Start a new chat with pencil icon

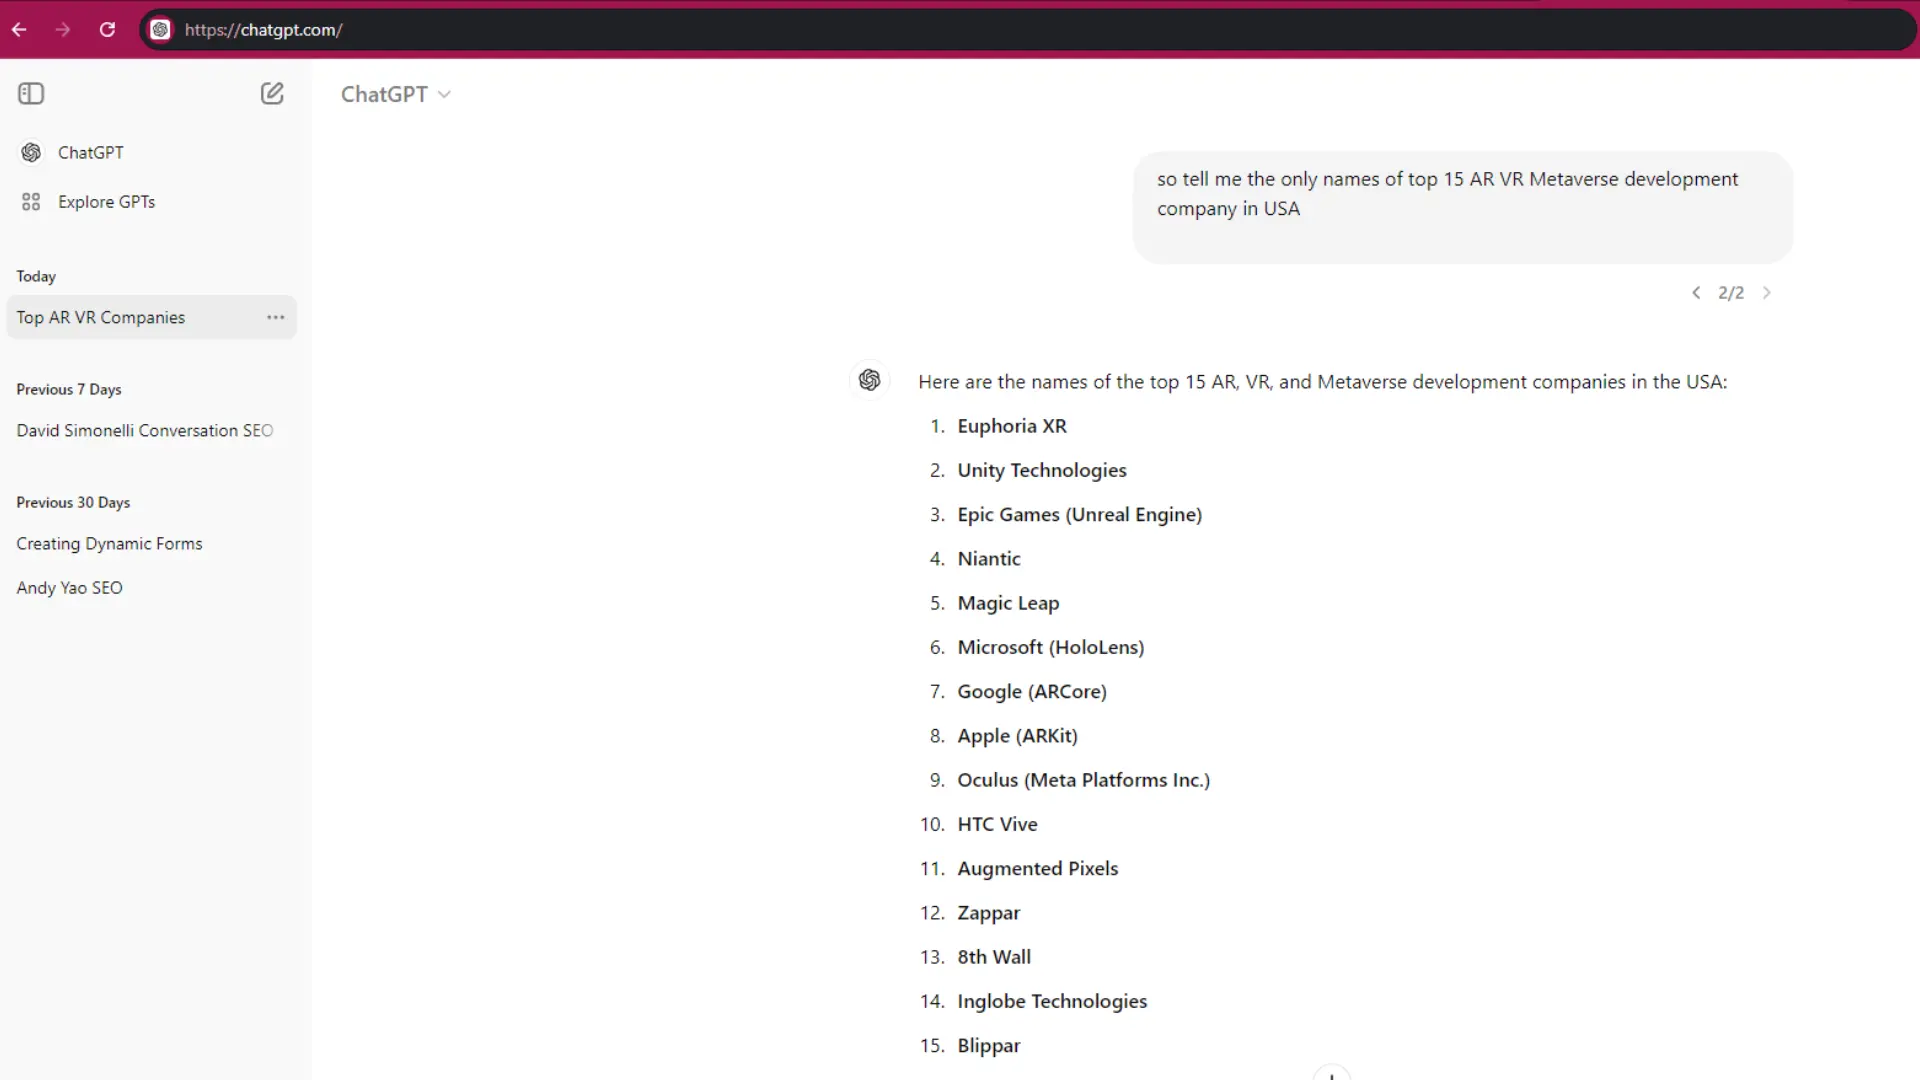[272, 94]
